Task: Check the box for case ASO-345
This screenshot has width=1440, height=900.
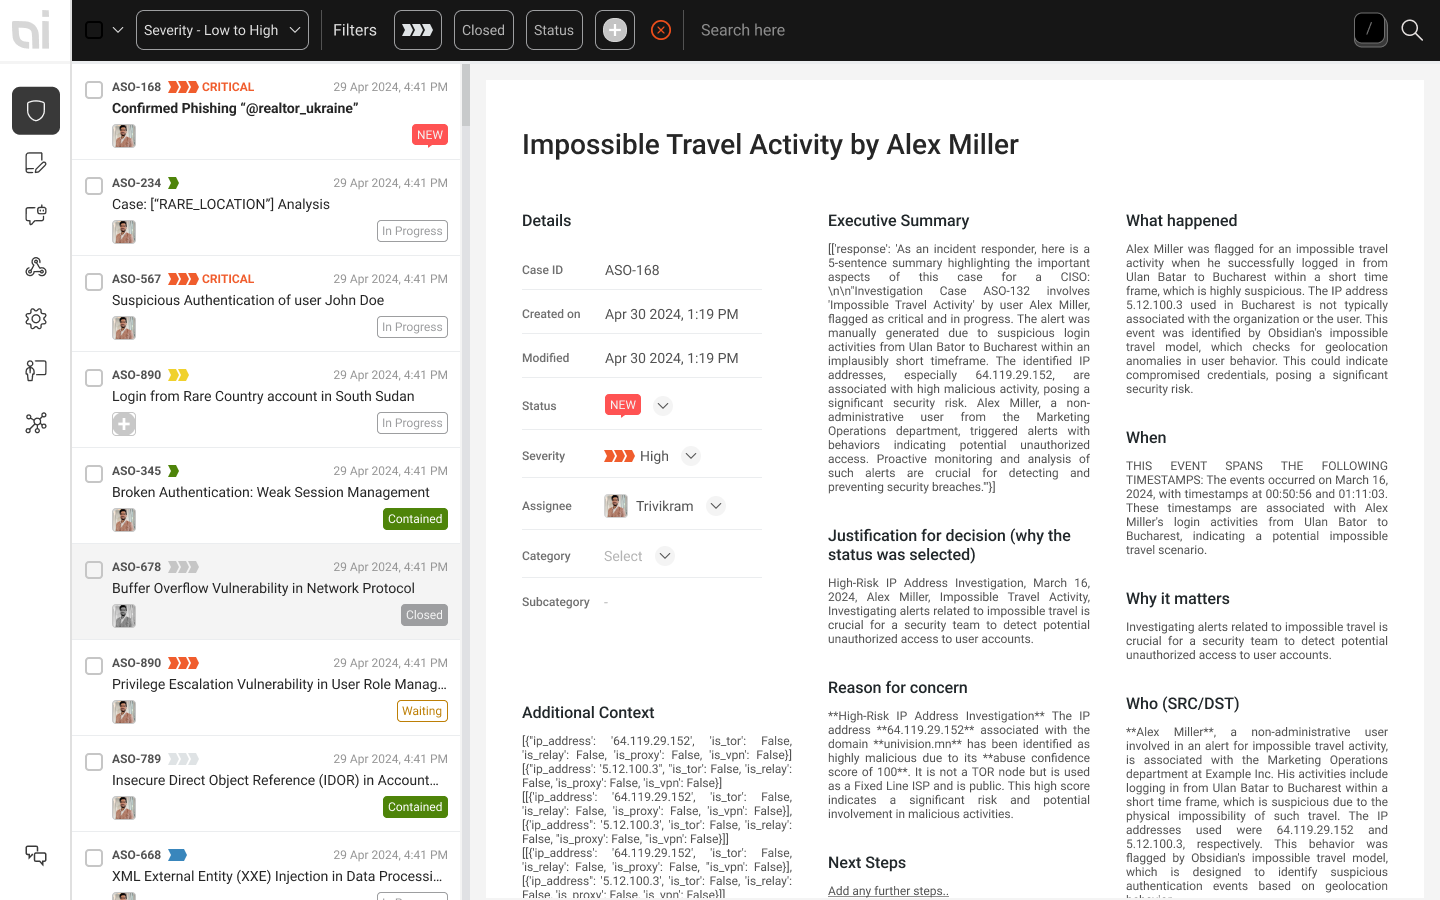Action: pos(94,474)
